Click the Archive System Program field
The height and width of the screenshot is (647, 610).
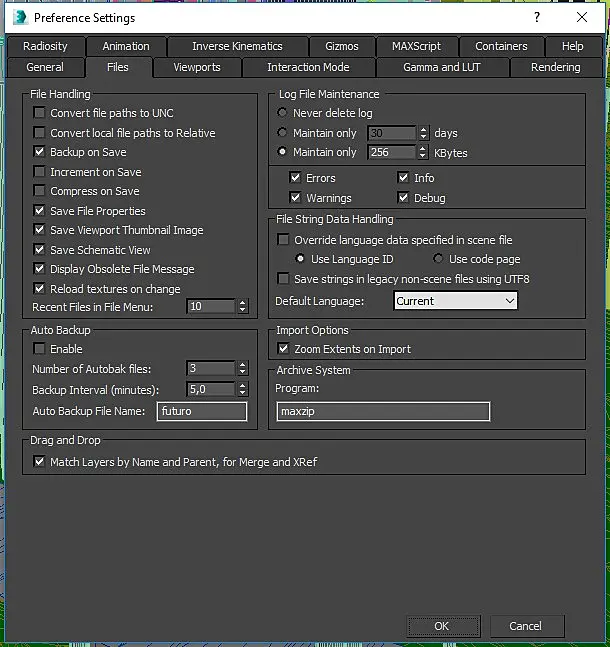[383, 411]
